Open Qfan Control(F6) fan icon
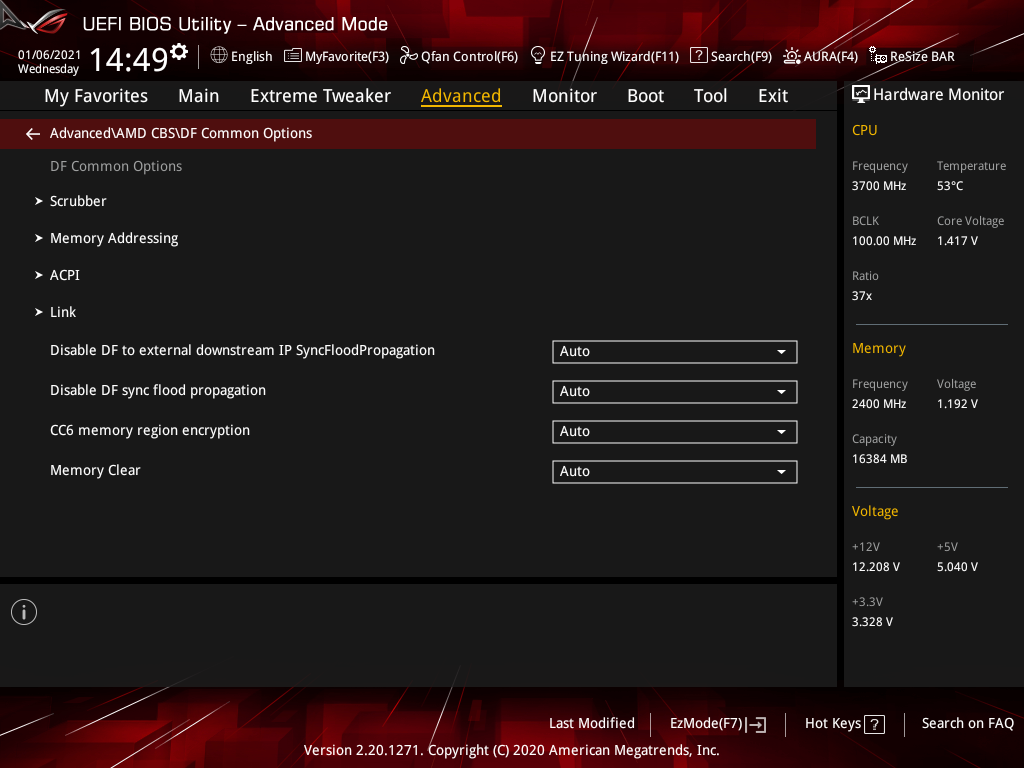 [x=408, y=56]
